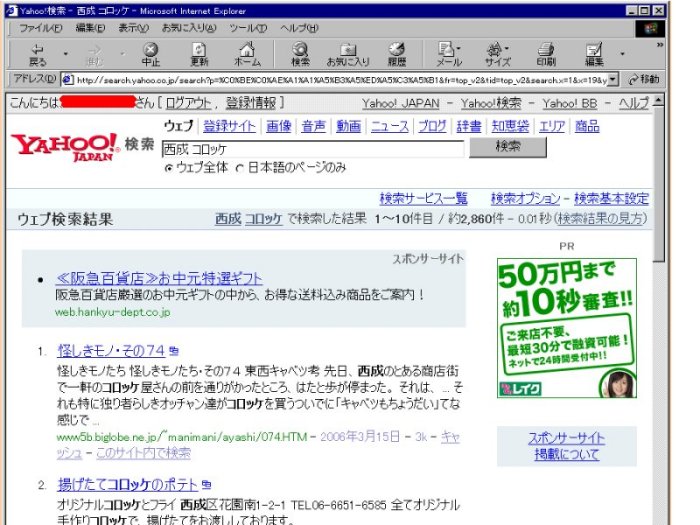Open Favorites (お気に入り) toolbar icon

[348, 51]
